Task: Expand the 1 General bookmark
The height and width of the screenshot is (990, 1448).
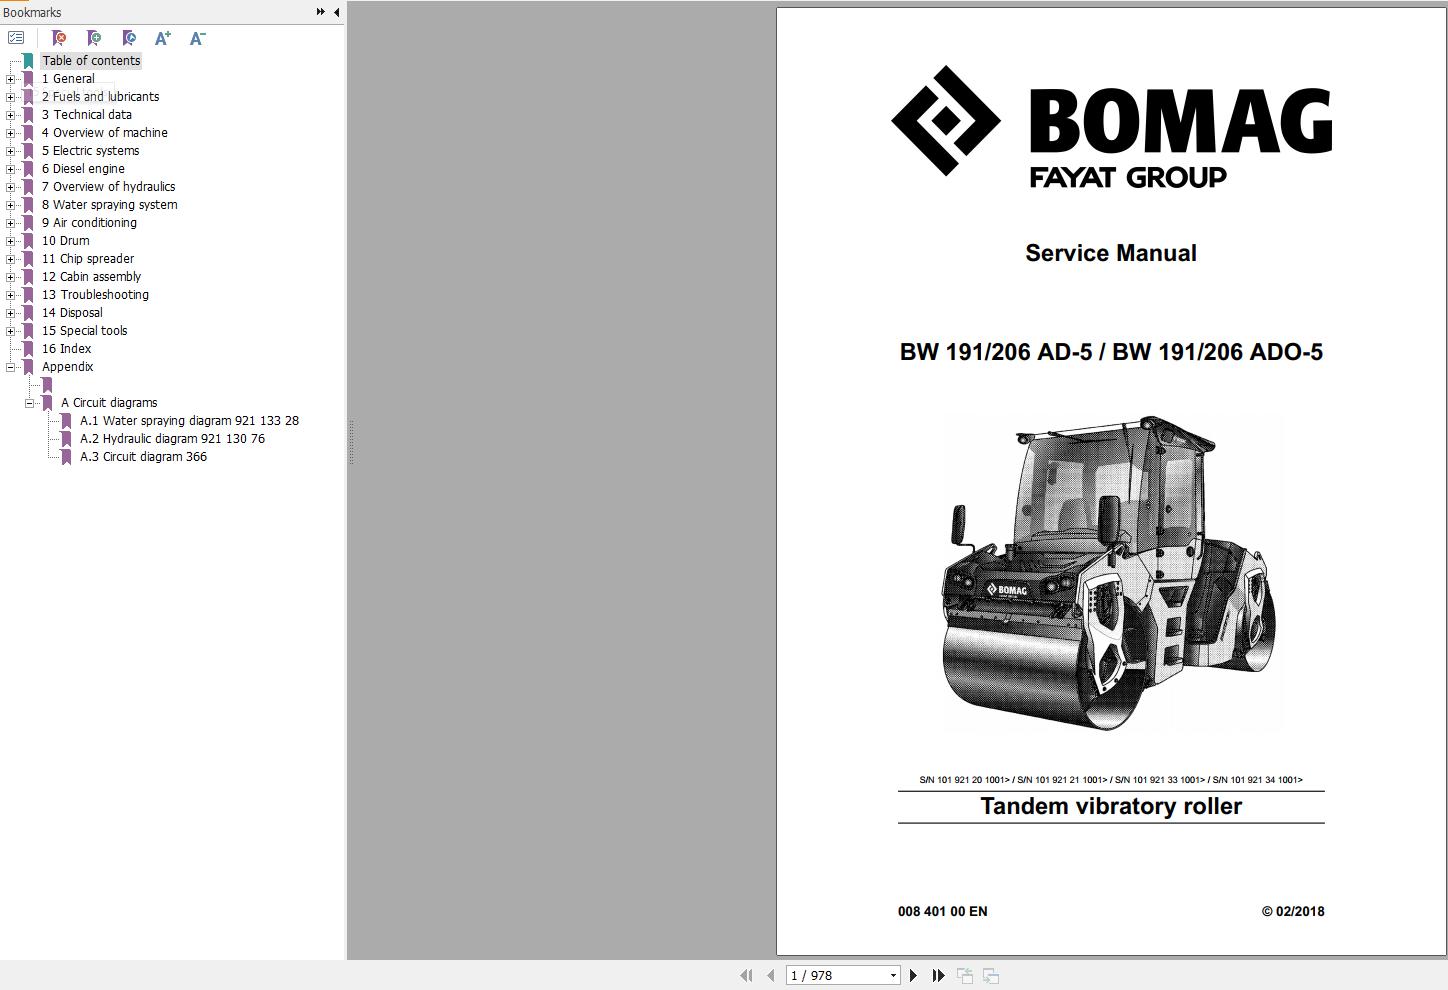Action: point(11,79)
